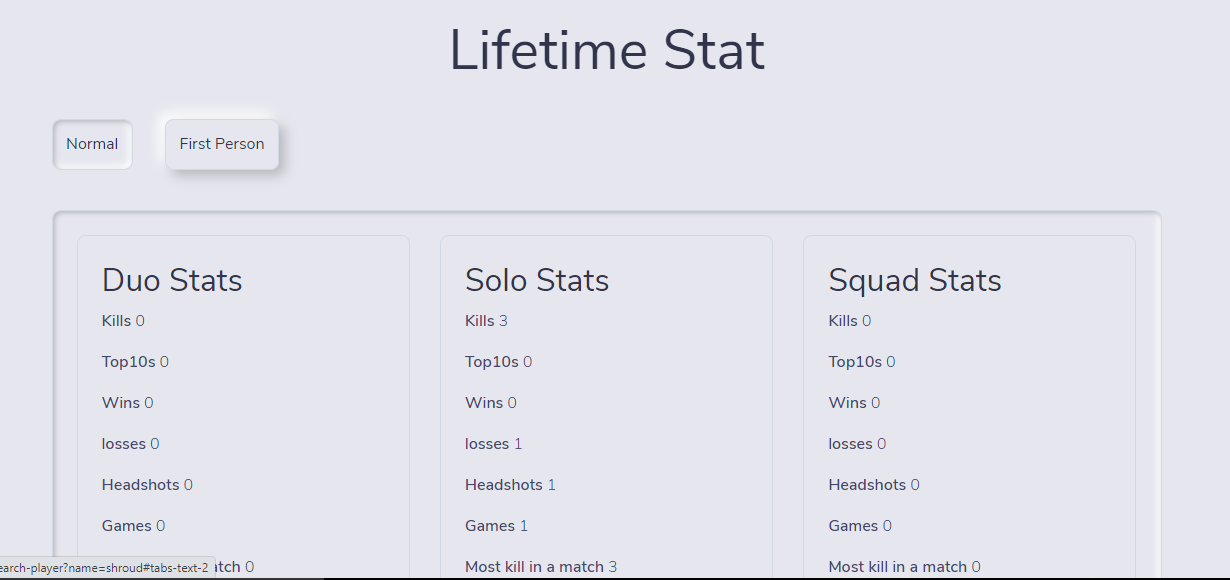Image resolution: width=1230 pixels, height=580 pixels.
Task: Click Most kill in a match in Solo Stats
Action: [540, 567]
